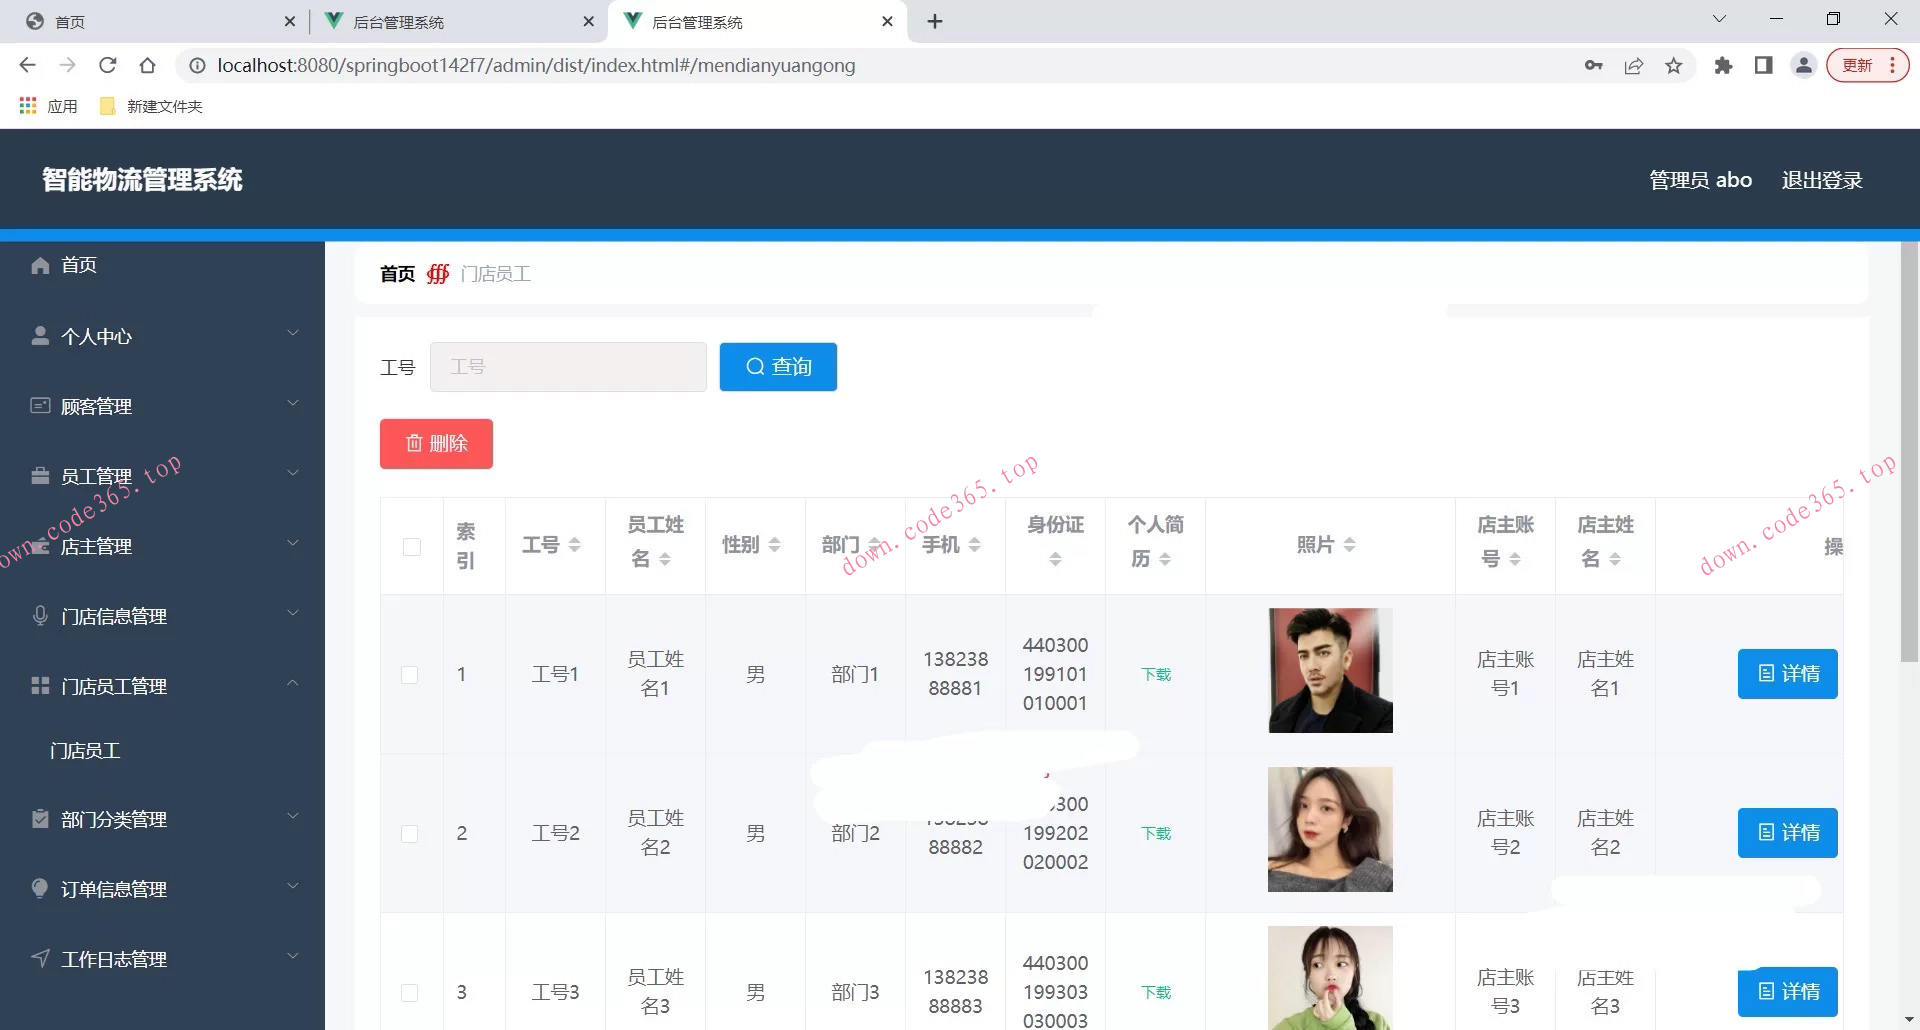Click the share page icon in address bar
This screenshot has height=1030, width=1920.
1633,66
